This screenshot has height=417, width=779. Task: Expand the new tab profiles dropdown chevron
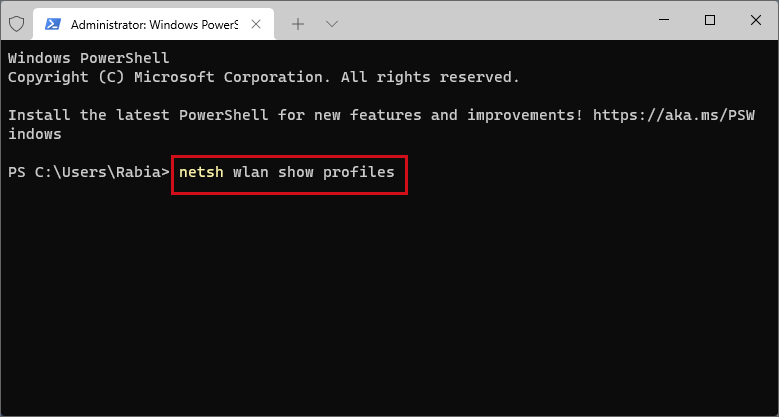pos(331,24)
